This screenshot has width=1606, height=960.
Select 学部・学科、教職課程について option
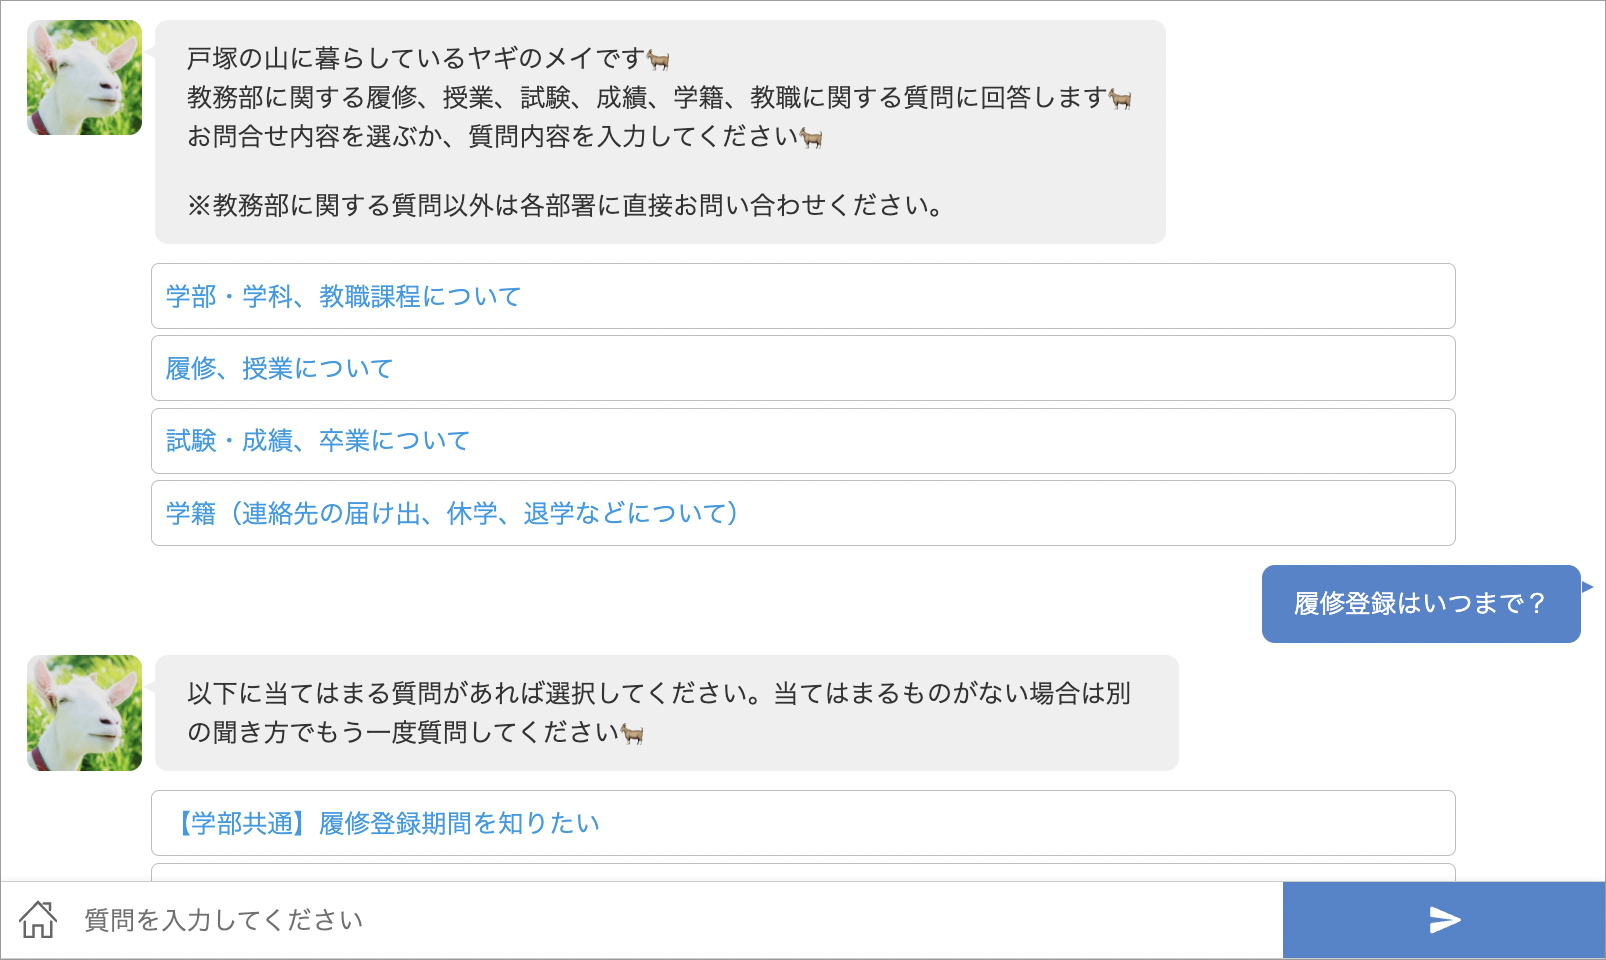803,296
